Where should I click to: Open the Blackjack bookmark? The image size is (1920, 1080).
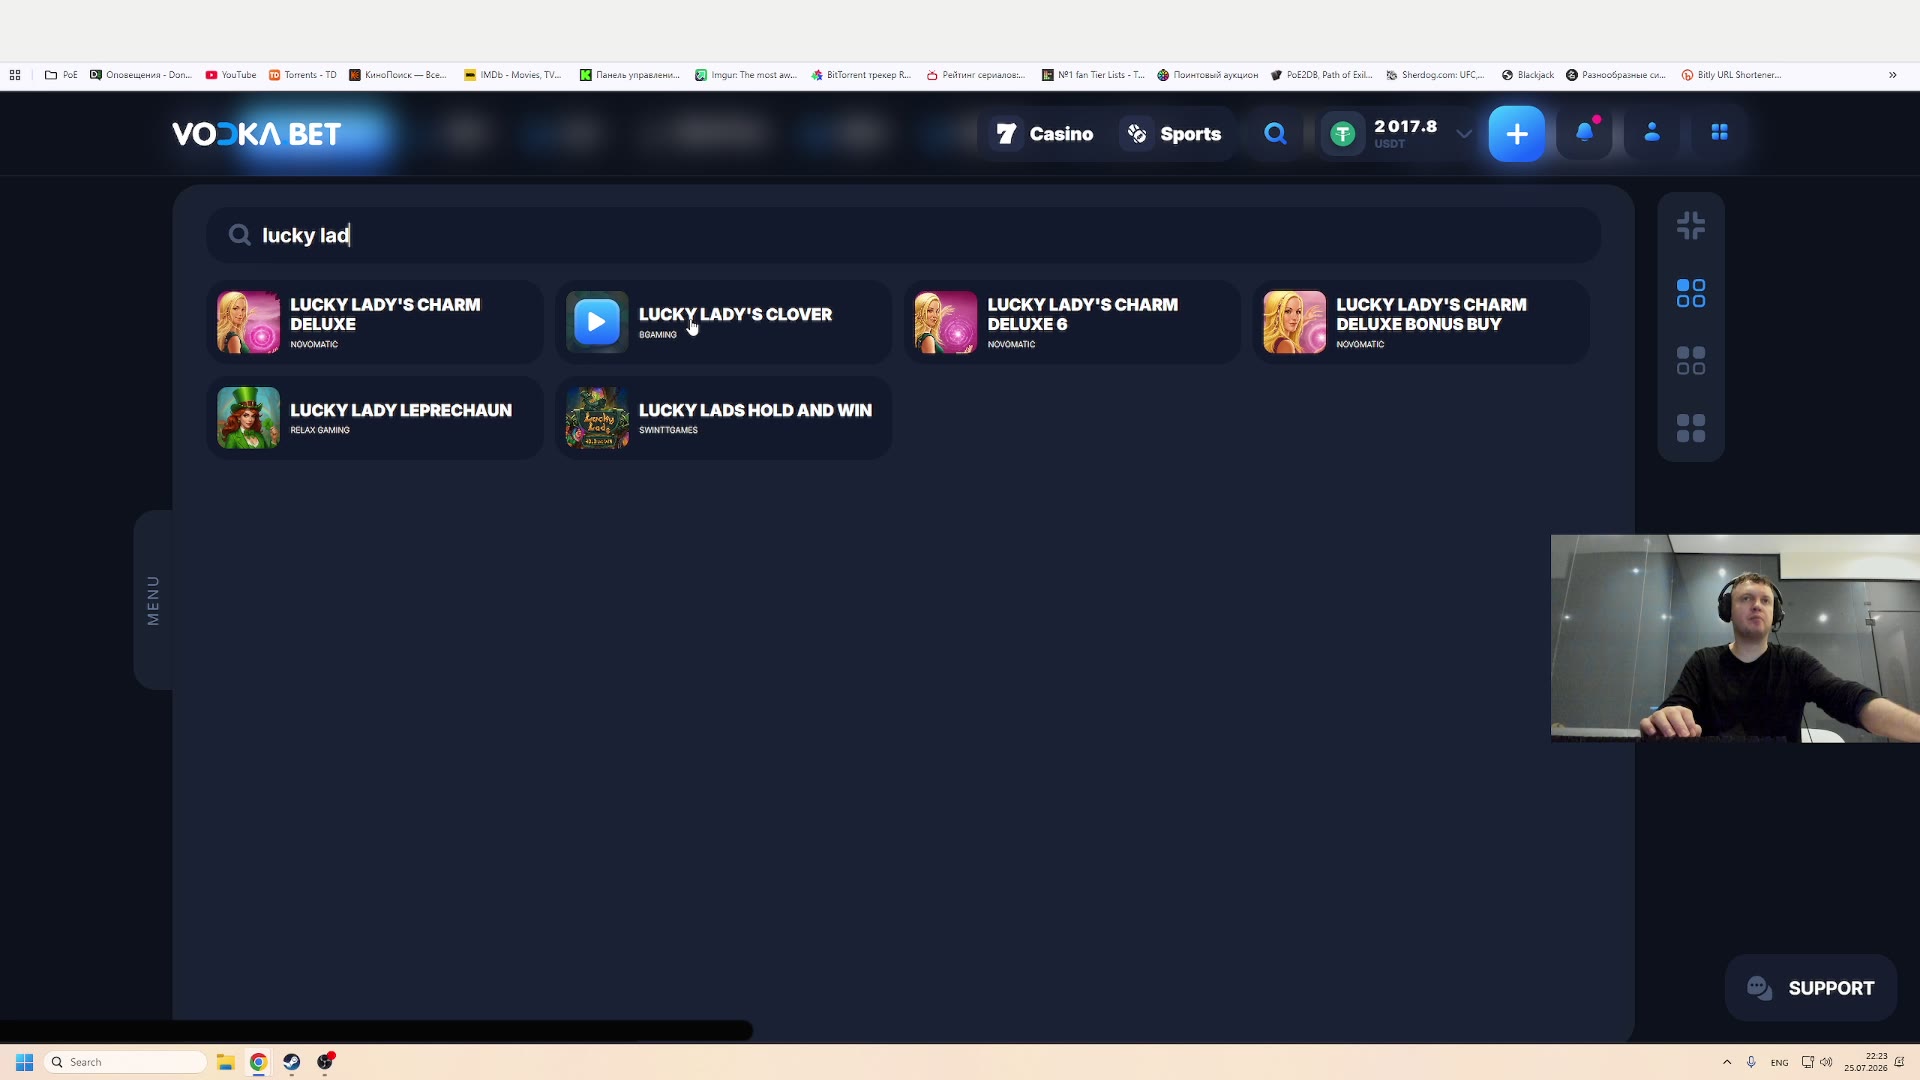point(1528,75)
